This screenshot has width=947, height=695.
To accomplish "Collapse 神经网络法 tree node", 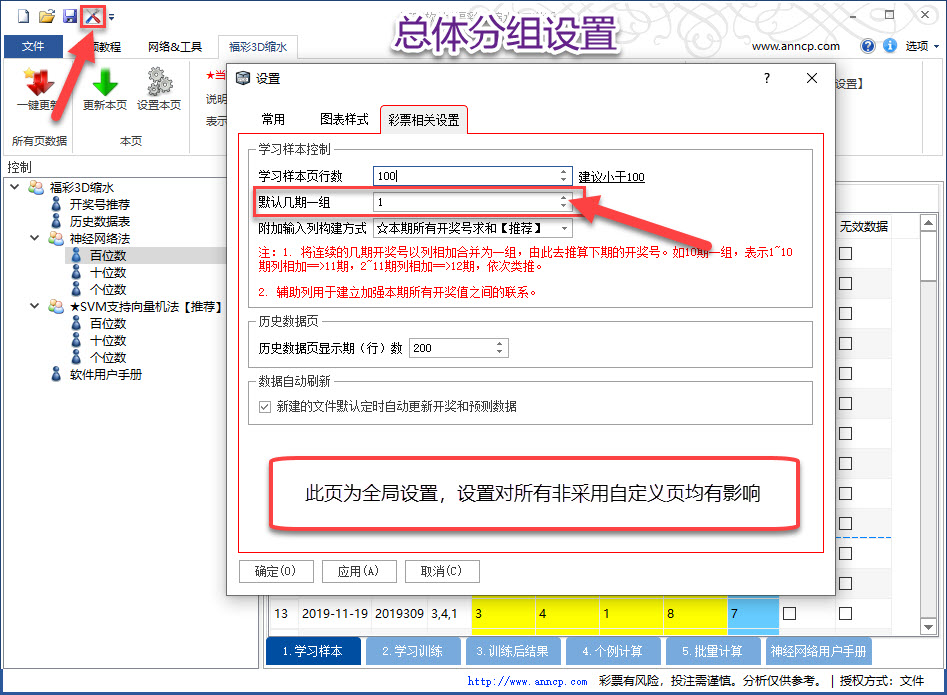I will [x=34, y=238].
